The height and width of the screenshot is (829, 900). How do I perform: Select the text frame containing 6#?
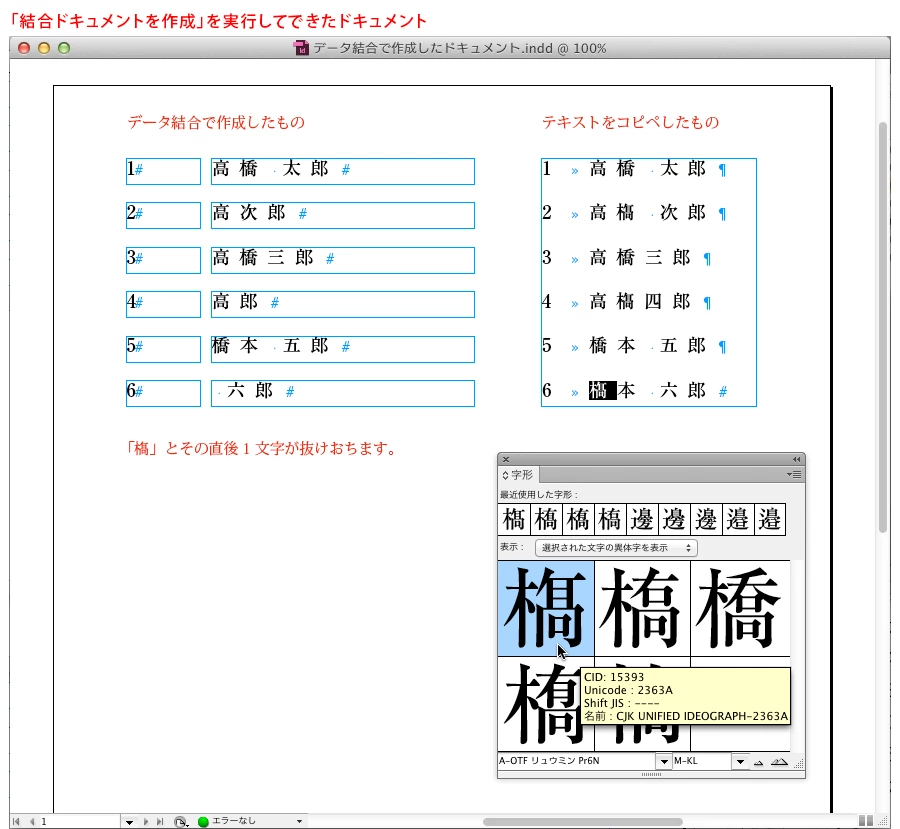(164, 393)
